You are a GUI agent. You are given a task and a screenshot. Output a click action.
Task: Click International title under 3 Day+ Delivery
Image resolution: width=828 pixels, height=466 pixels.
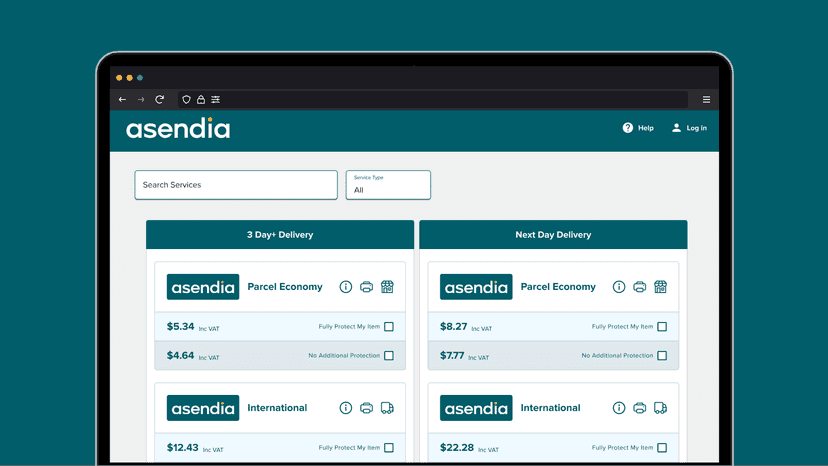pos(277,408)
